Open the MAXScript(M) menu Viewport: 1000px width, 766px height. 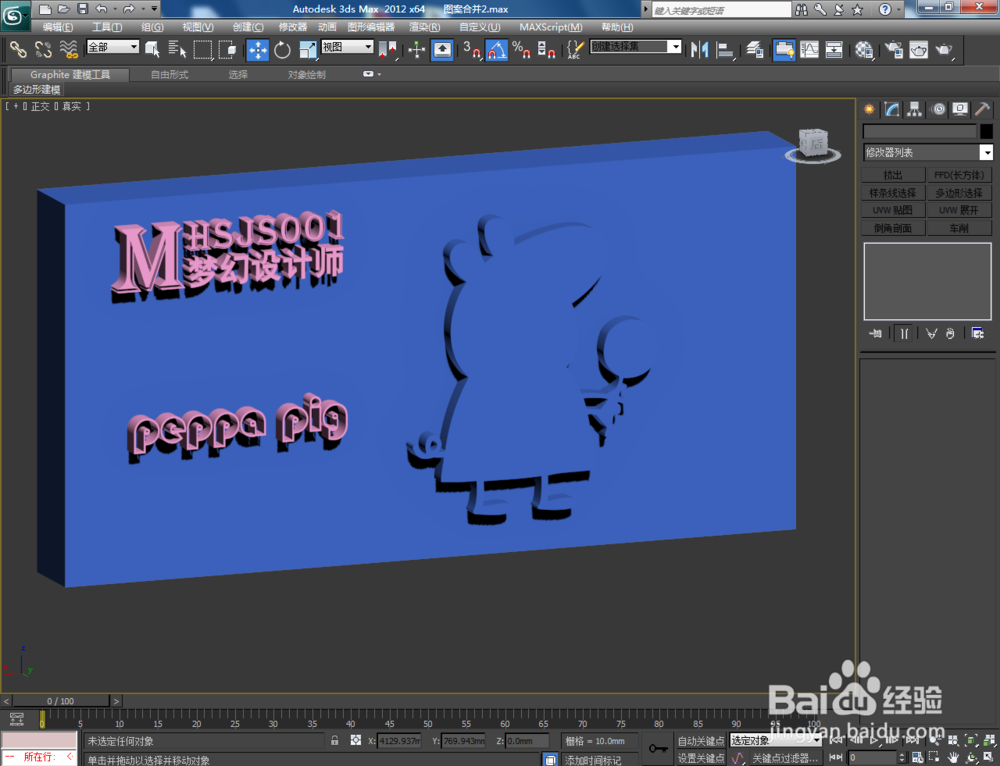(x=551, y=27)
